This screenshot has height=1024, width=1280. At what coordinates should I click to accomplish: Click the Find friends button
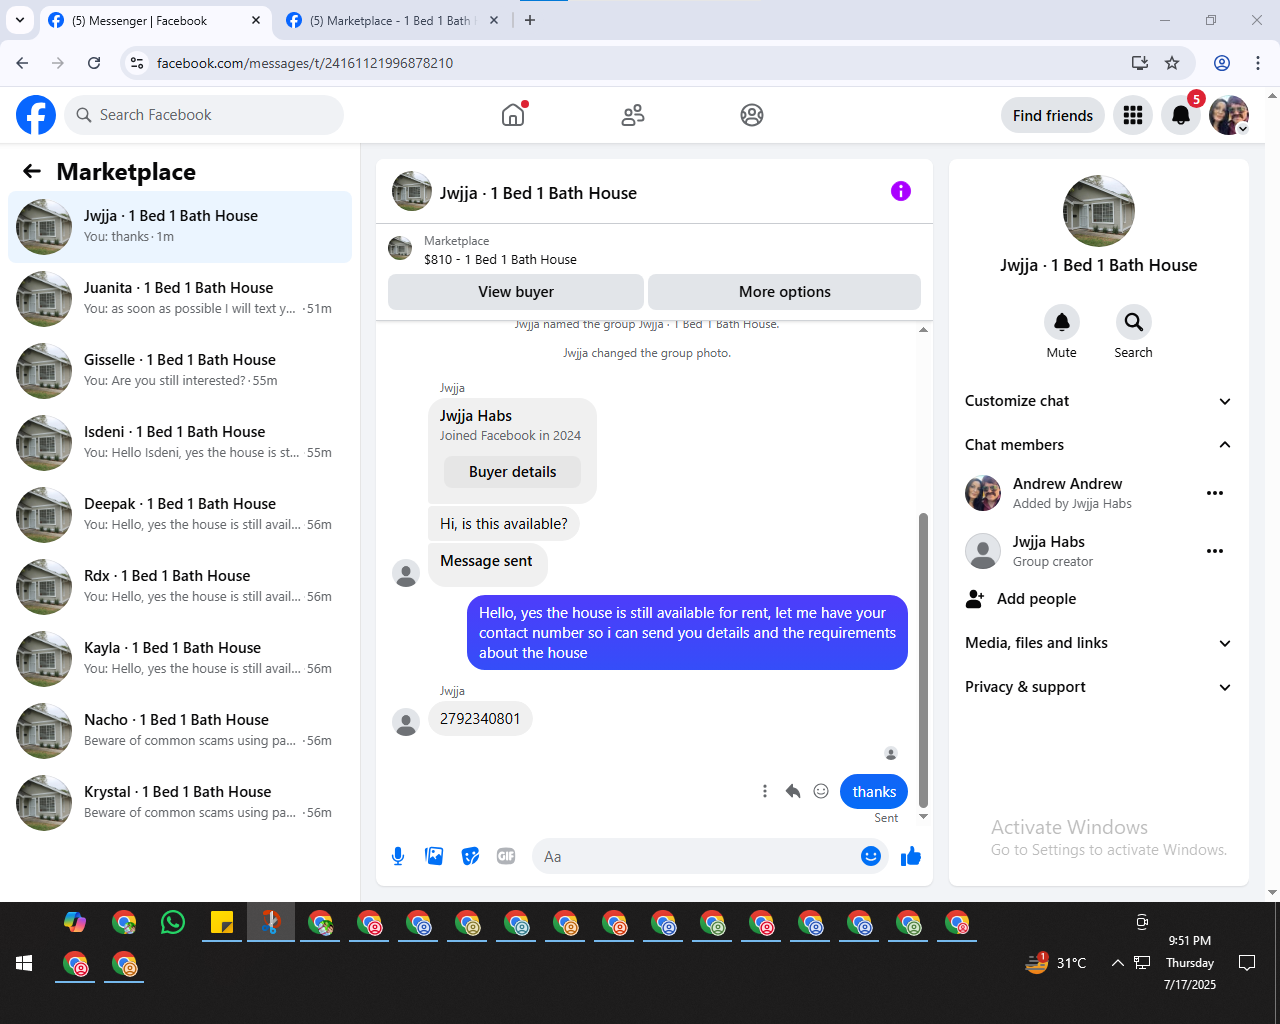click(1053, 115)
